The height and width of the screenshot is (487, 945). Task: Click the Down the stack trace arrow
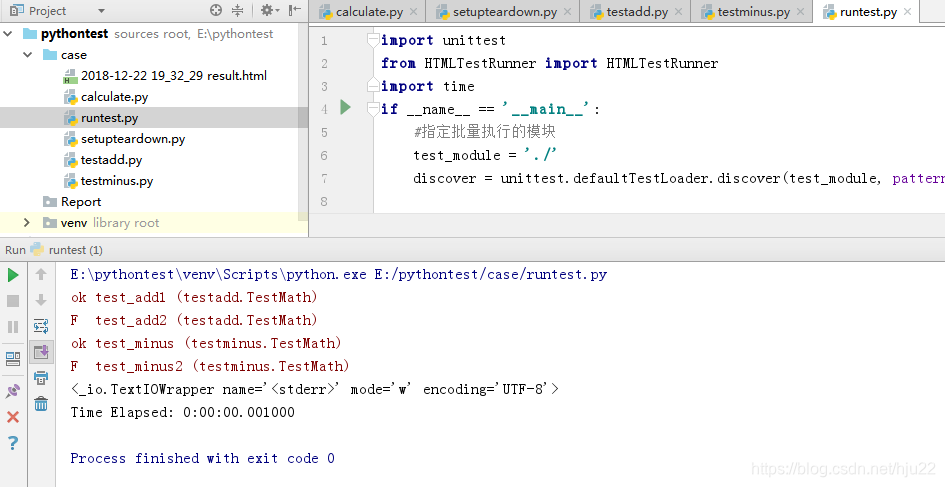(41, 300)
